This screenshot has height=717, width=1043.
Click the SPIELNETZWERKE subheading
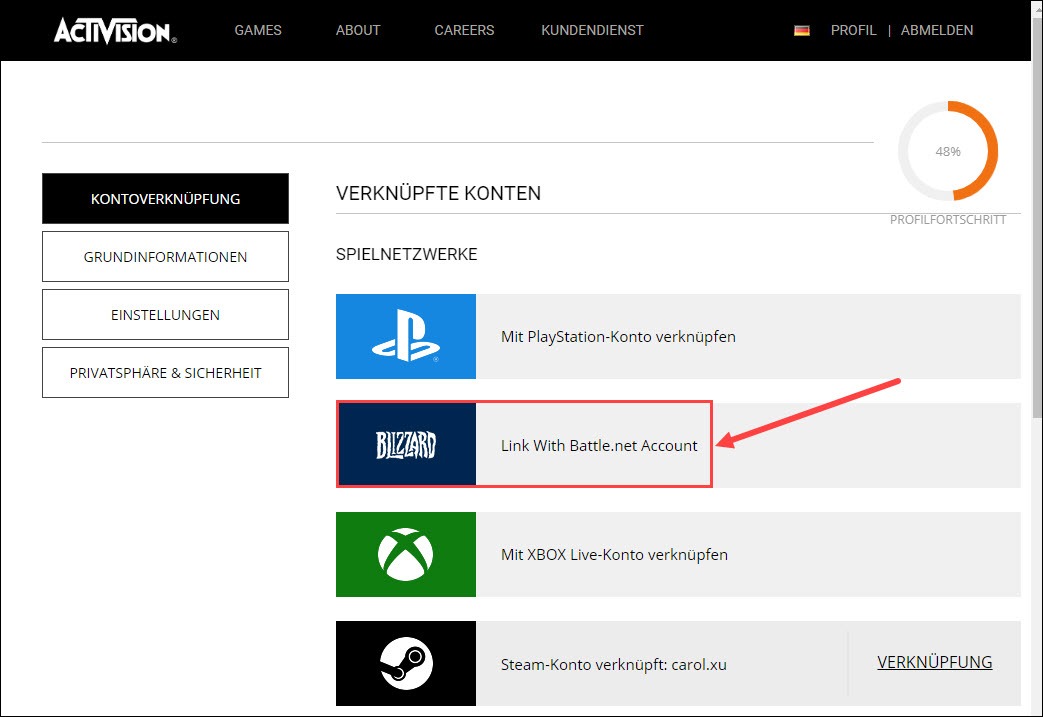pyautogui.click(x=406, y=254)
